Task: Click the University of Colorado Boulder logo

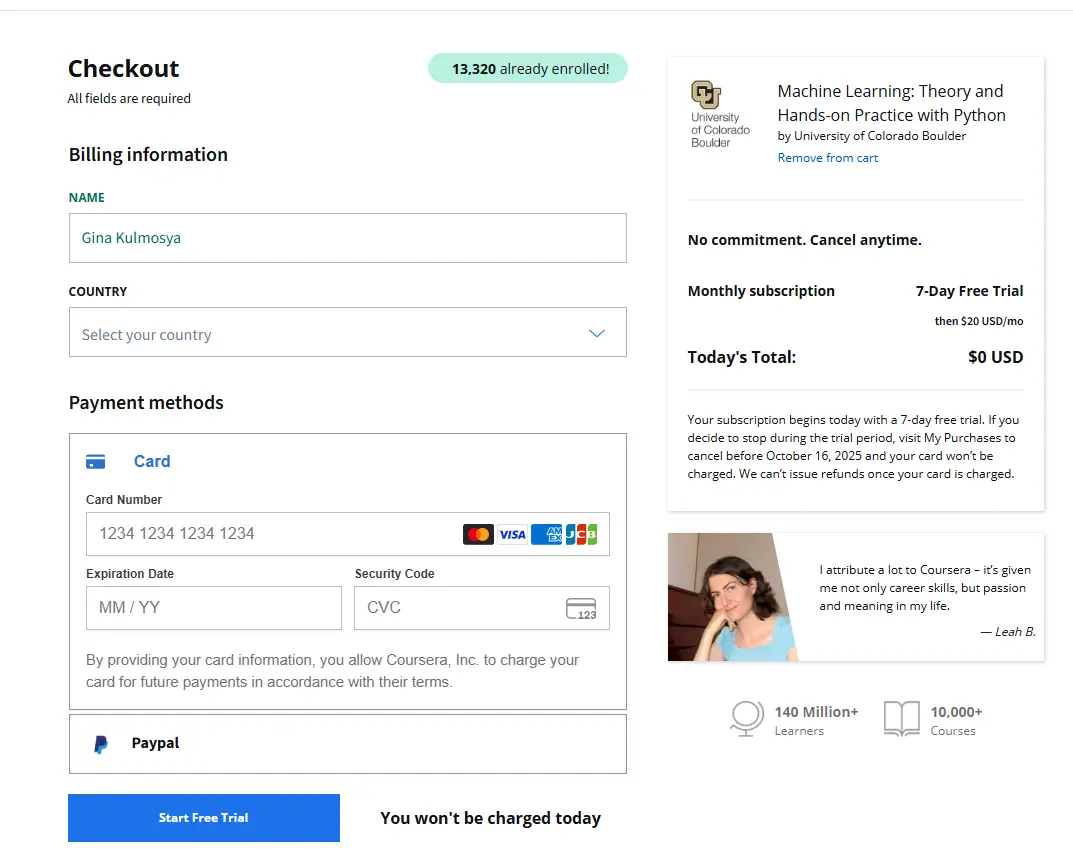Action: pyautogui.click(x=720, y=114)
